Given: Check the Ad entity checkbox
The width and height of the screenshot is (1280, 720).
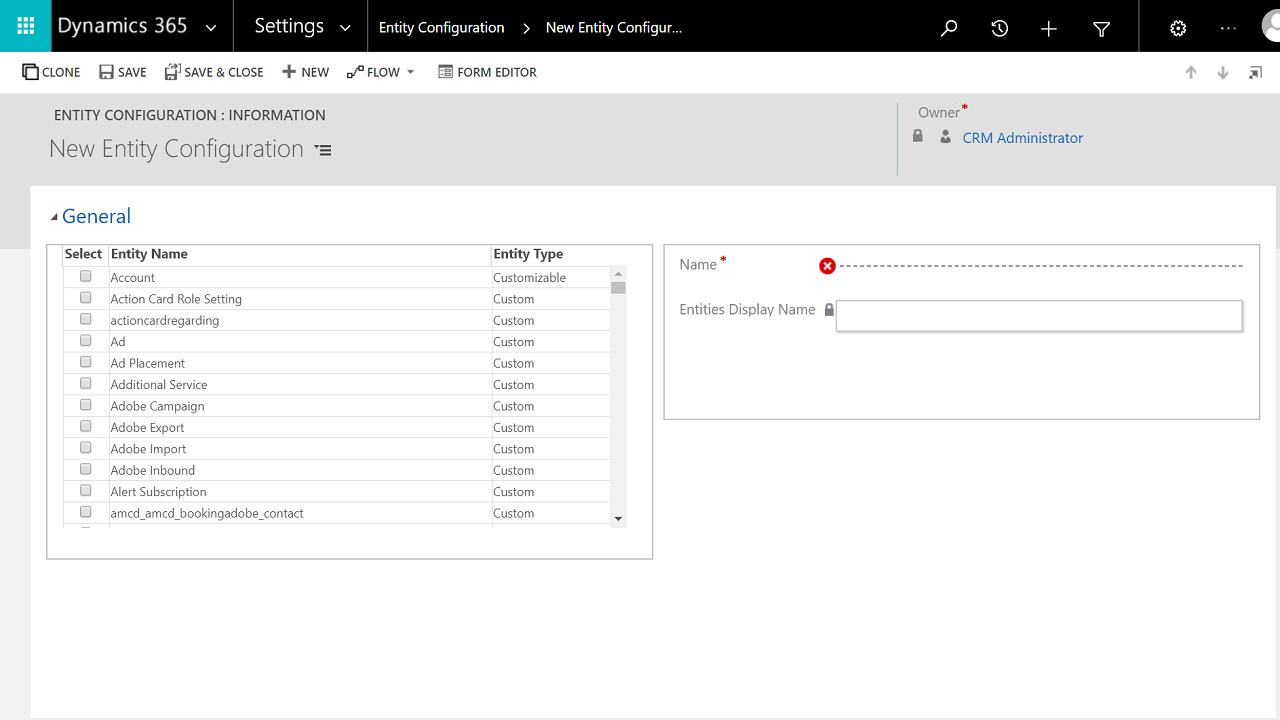Looking at the screenshot, I should [x=86, y=341].
